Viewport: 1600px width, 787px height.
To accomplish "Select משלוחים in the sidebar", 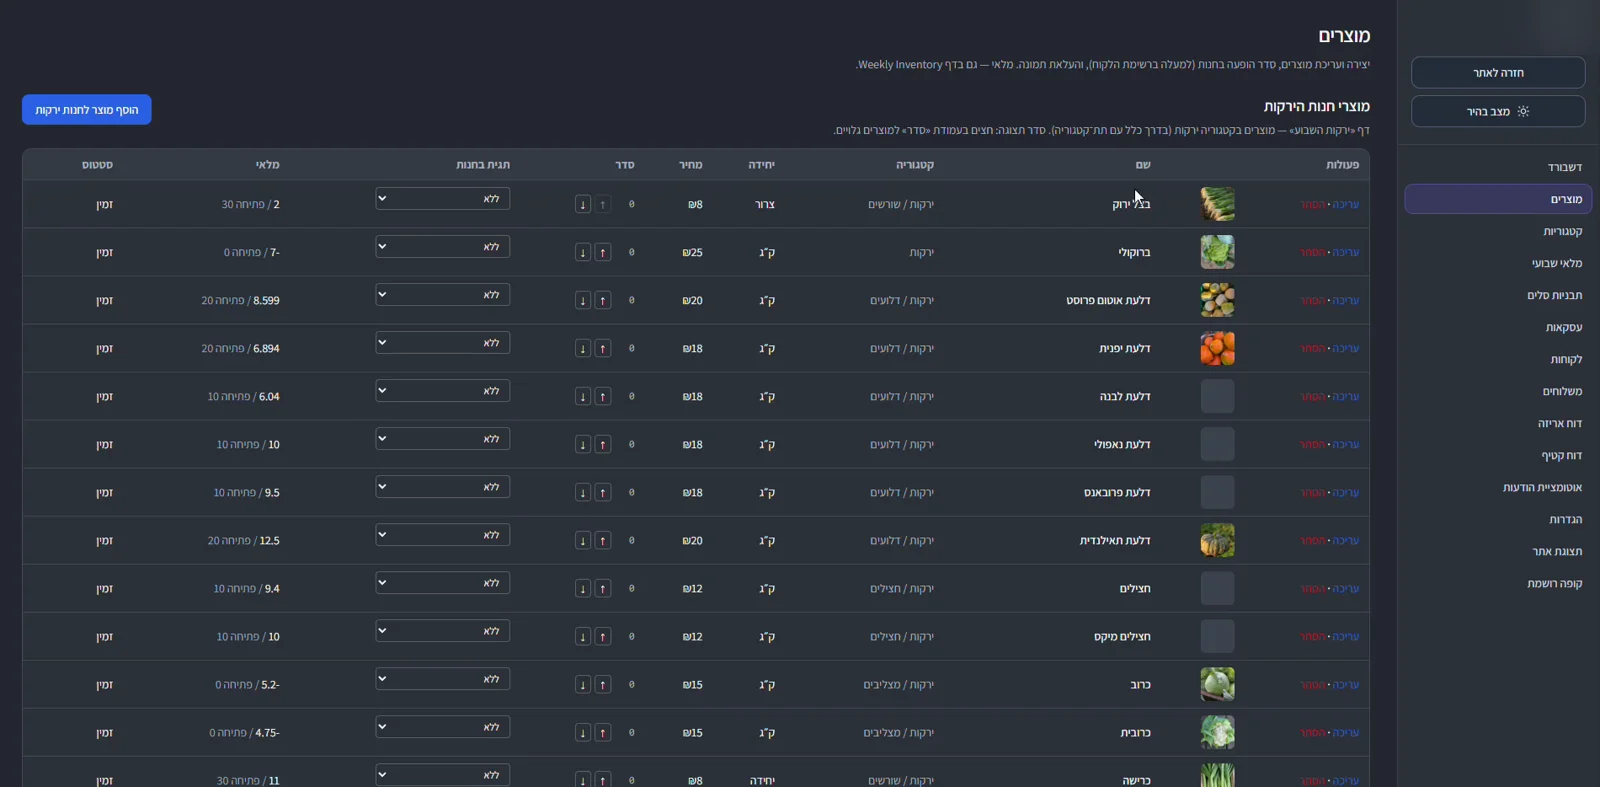I will click(1498, 391).
